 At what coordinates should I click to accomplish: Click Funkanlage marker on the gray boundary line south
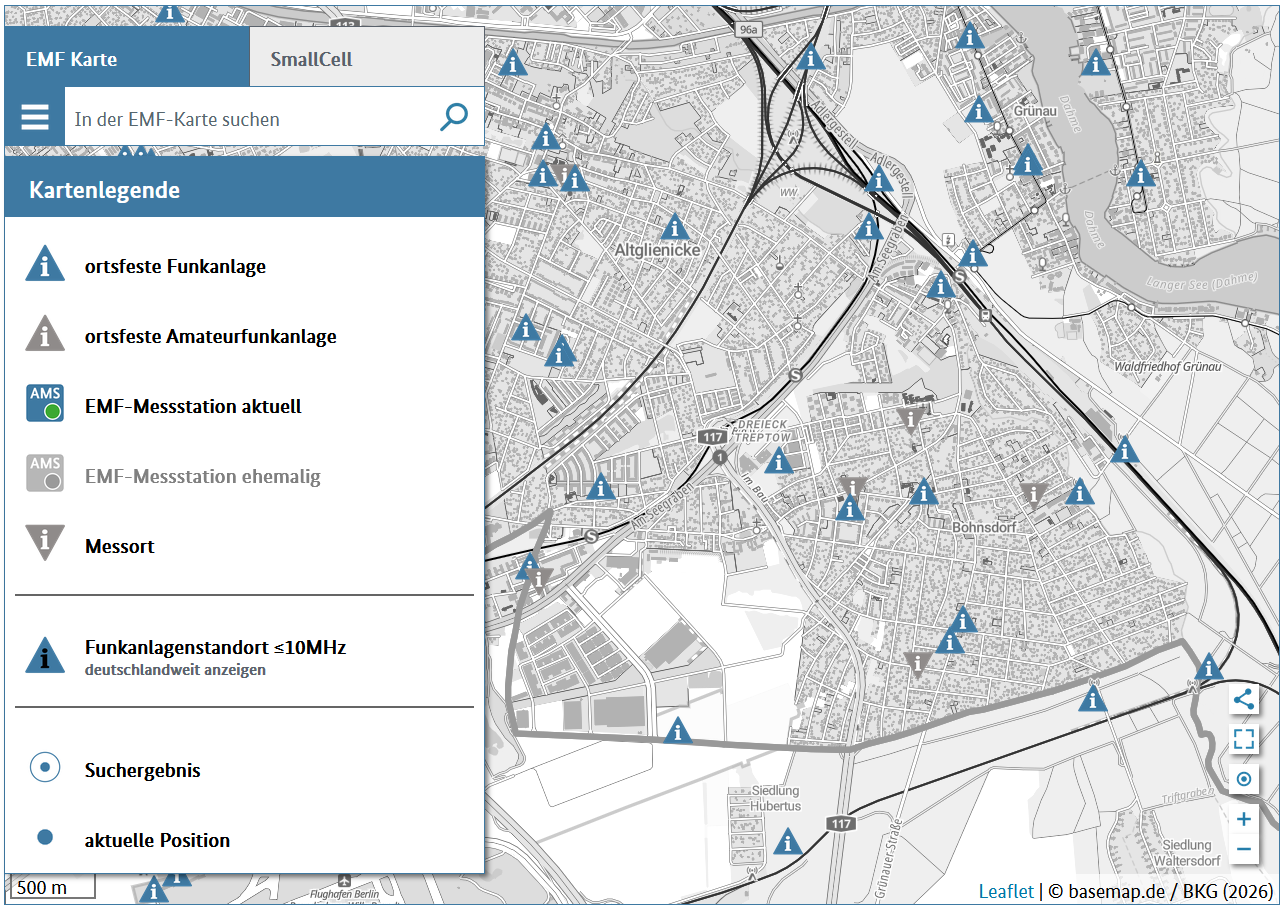678,731
